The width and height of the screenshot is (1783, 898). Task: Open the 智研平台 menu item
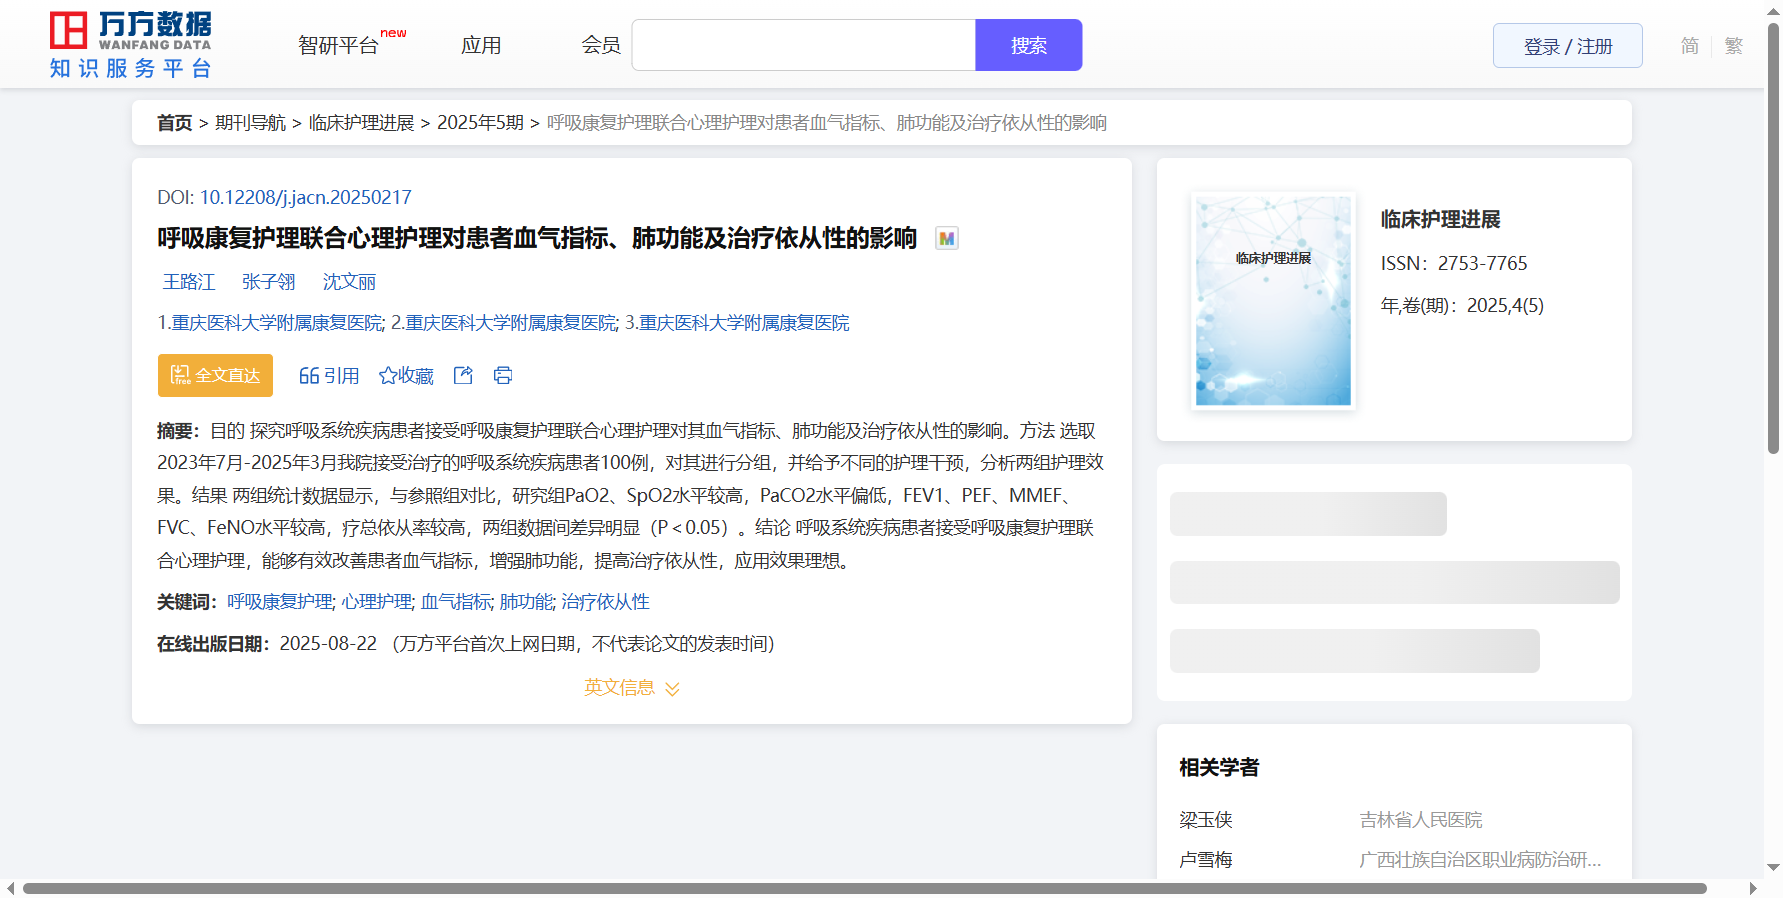(x=338, y=46)
